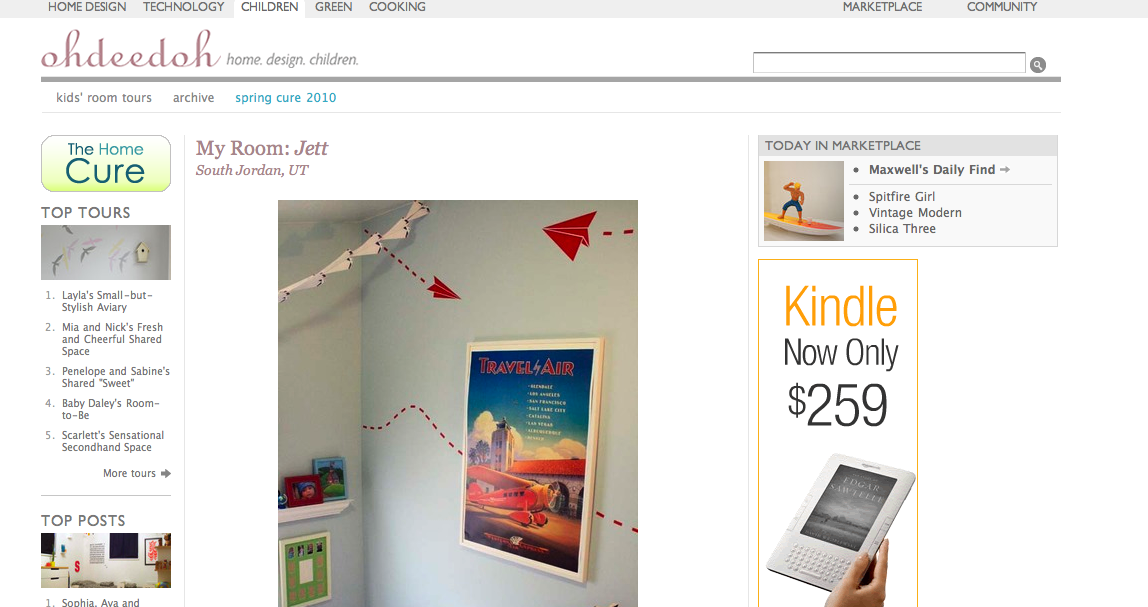The image size is (1148, 607).
Task: Open spring cure 2010 link
Action: pyautogui.click(x=286, y=97)
